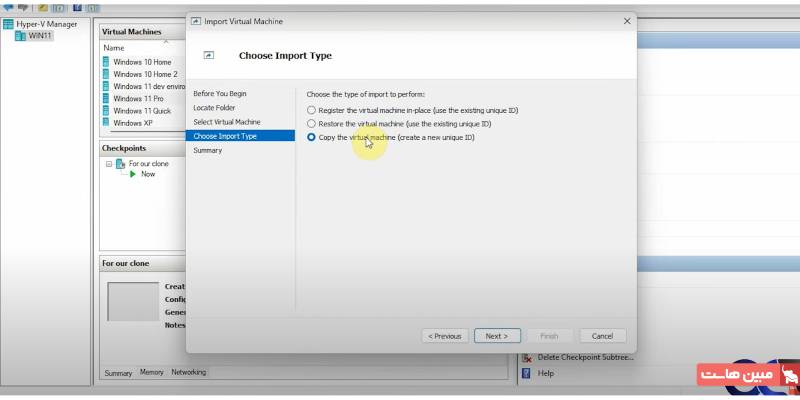Go to Locate Folder wizard step
This screenshot has width=800, height=400.
(214, 108)
